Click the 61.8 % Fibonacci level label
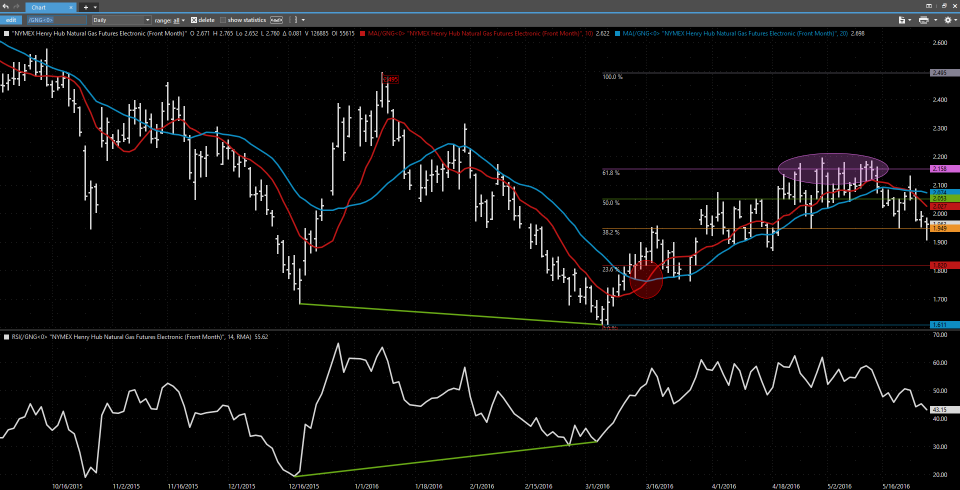 click(x=611, y=173)
